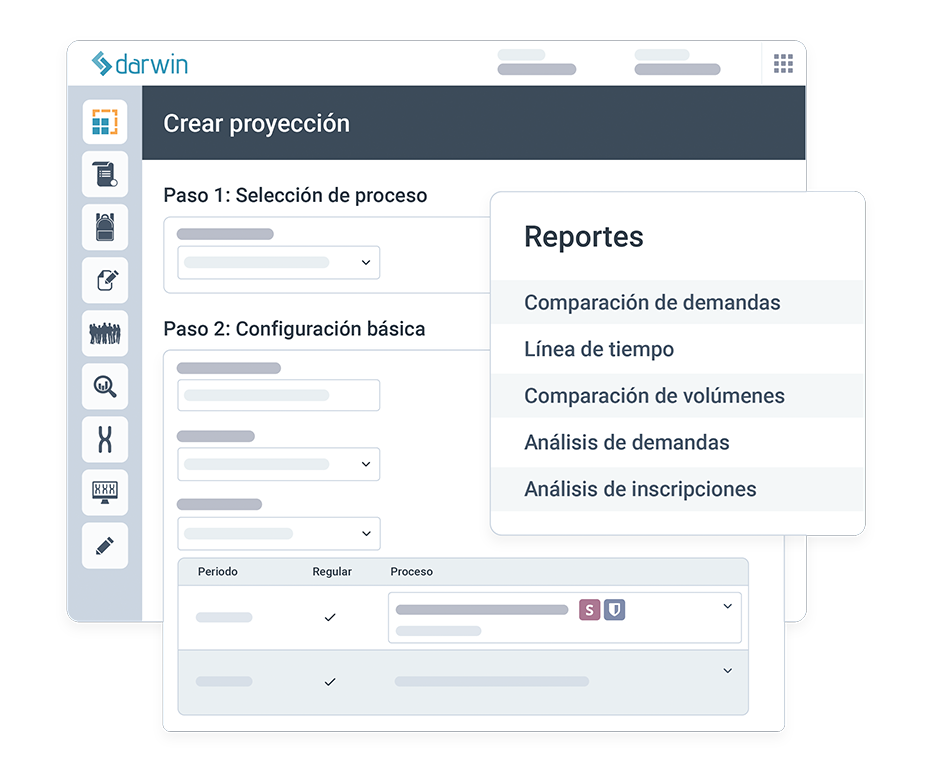Viewport: 934px width, 774px height.
Task: Select Comparación de demandas report
Action: pos(677,302)
